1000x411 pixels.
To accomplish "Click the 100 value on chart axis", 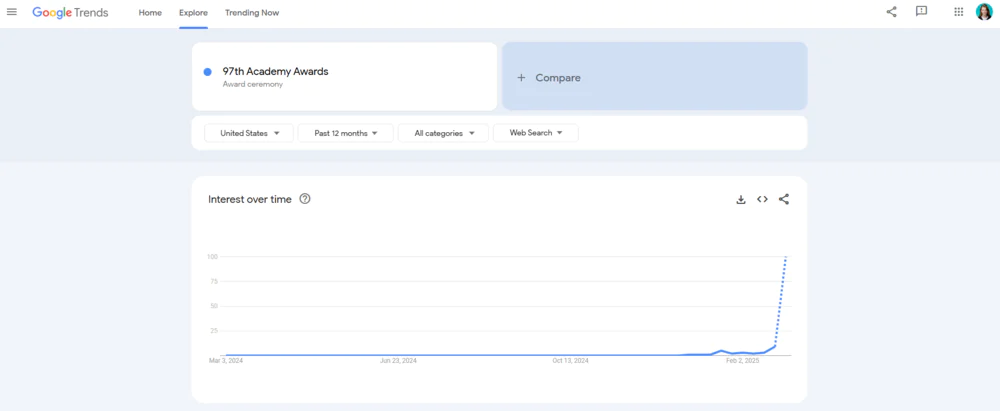I will [x=212, y=257].
